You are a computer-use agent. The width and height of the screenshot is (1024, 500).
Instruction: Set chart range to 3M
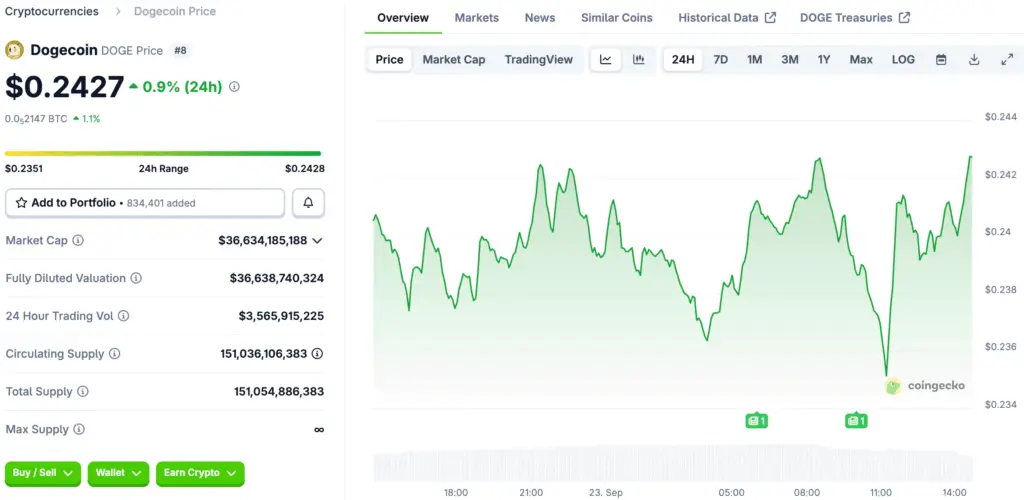click(x=790, y=59)
